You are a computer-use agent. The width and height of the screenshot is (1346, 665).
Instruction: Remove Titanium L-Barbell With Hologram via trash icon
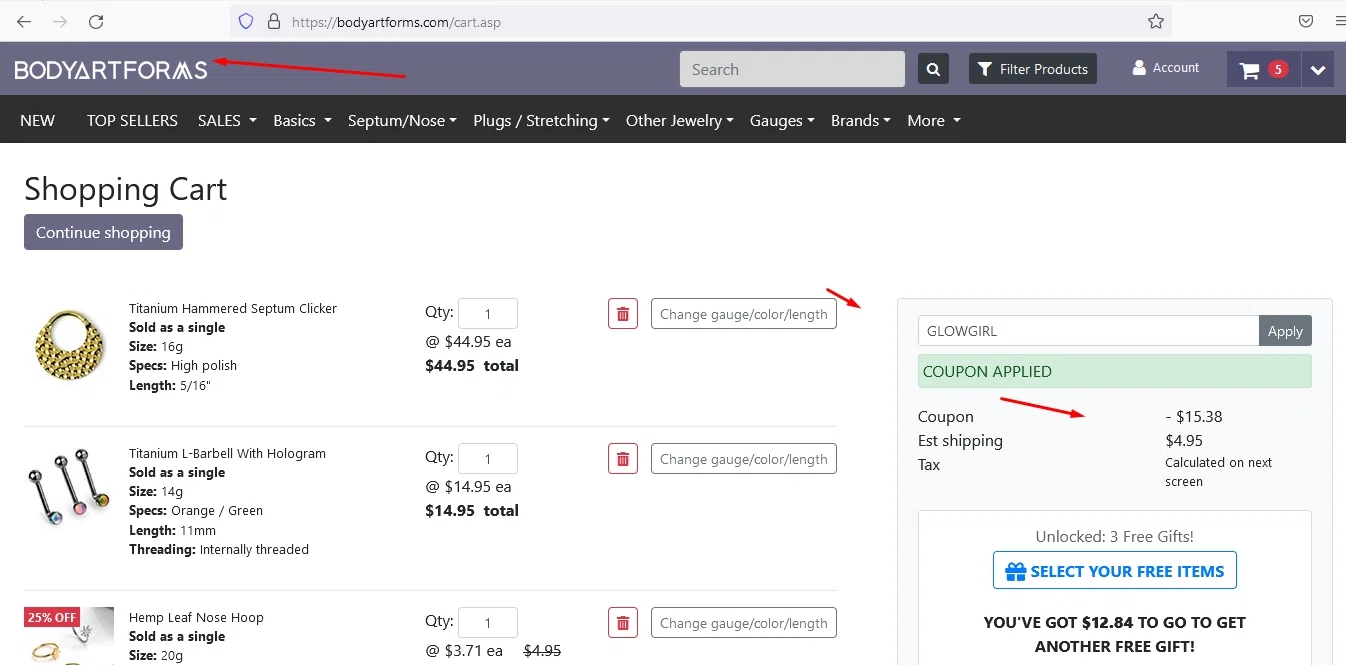pos(623,459)
